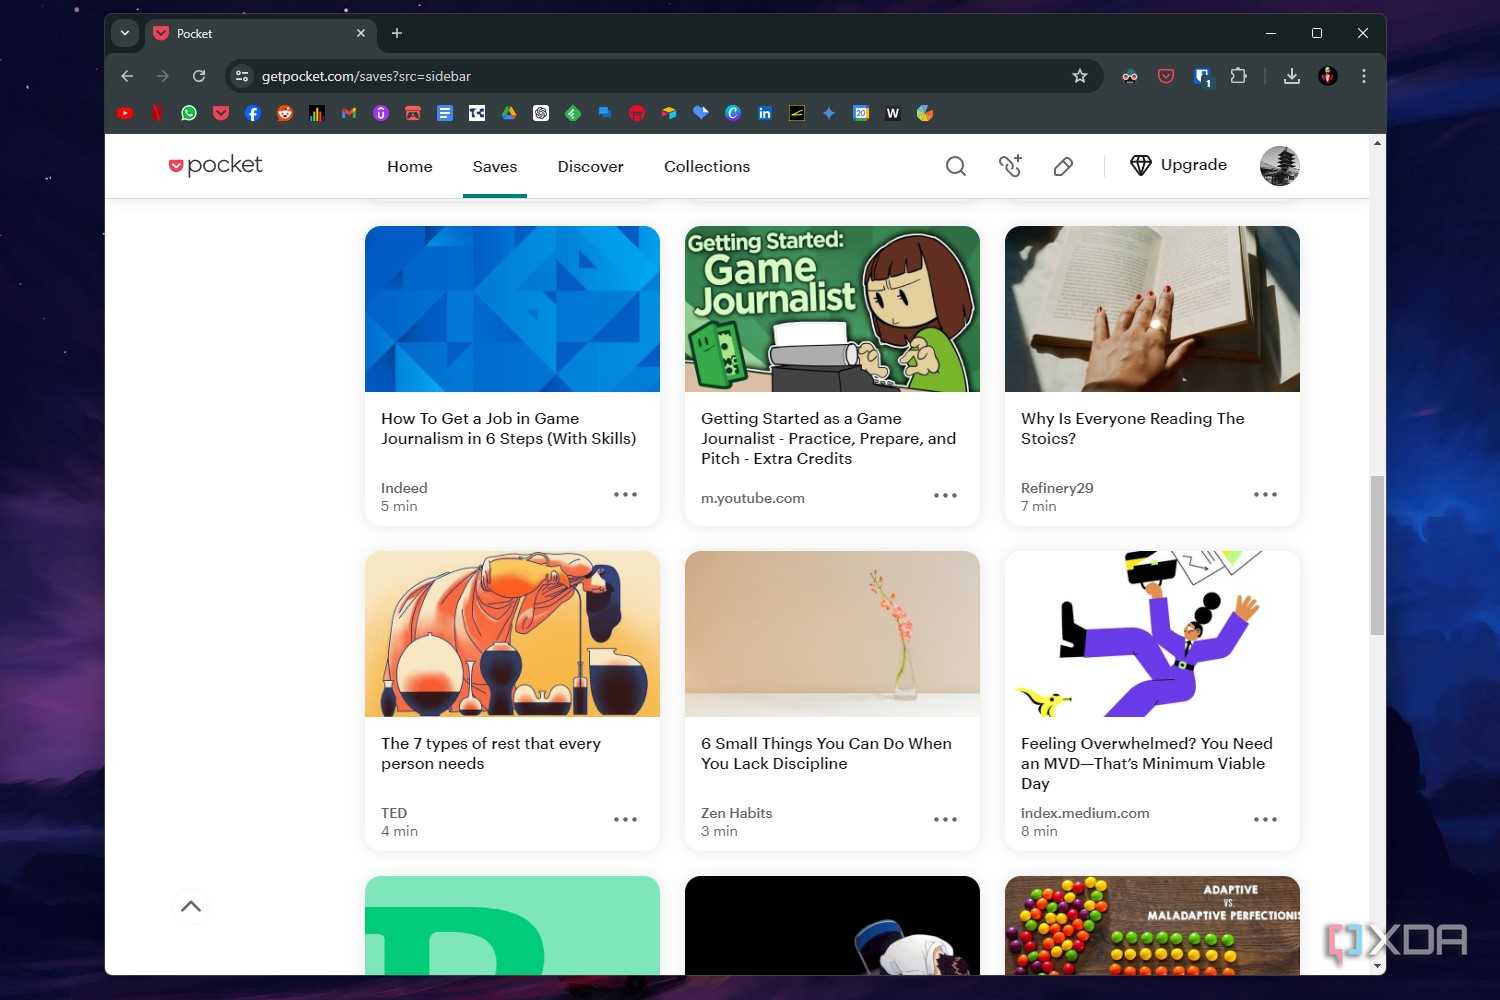Click the browser back arrow
1500x1000 pixels.
(x=127, y=76)
